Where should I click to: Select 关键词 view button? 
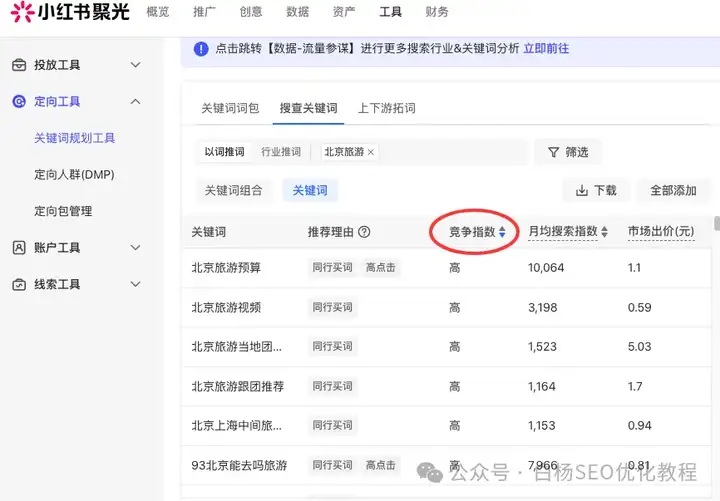pos(310,191)
